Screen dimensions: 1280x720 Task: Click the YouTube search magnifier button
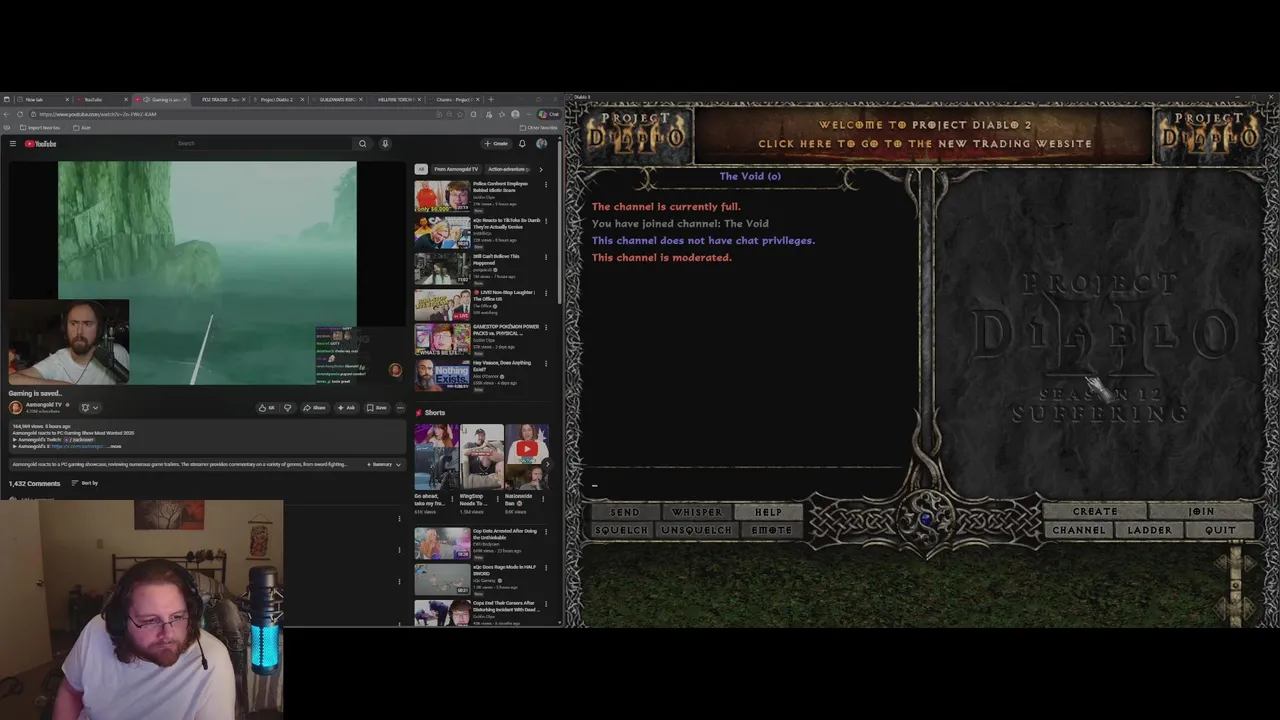[x=363, y=144]
